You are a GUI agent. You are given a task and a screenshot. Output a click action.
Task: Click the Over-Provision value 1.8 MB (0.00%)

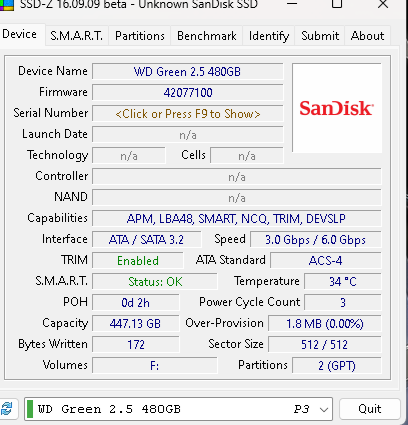325,324
